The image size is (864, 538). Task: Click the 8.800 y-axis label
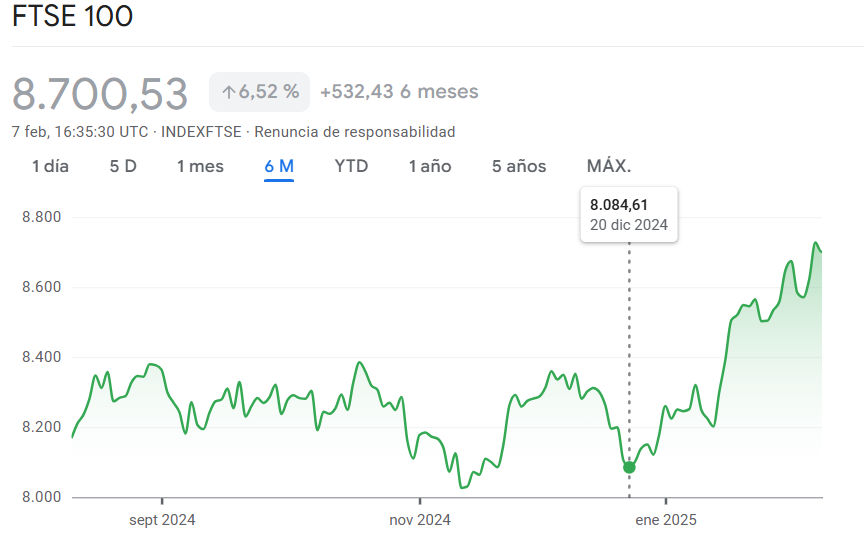tap(41, 217)
